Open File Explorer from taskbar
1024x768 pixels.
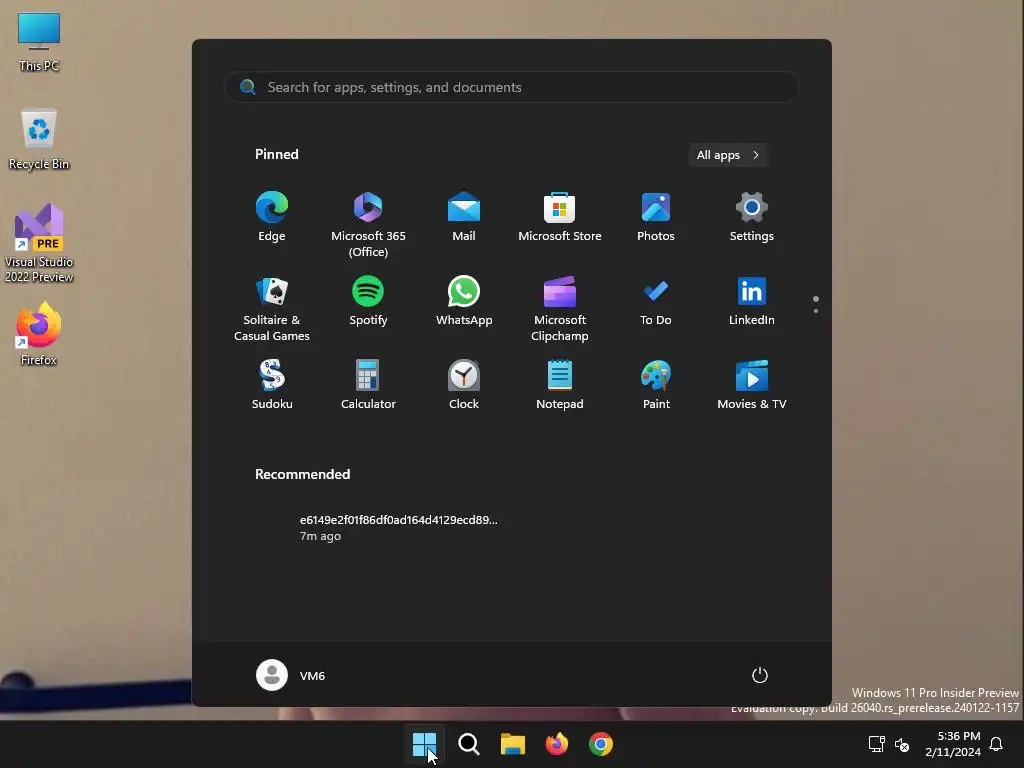coord(513,744)
